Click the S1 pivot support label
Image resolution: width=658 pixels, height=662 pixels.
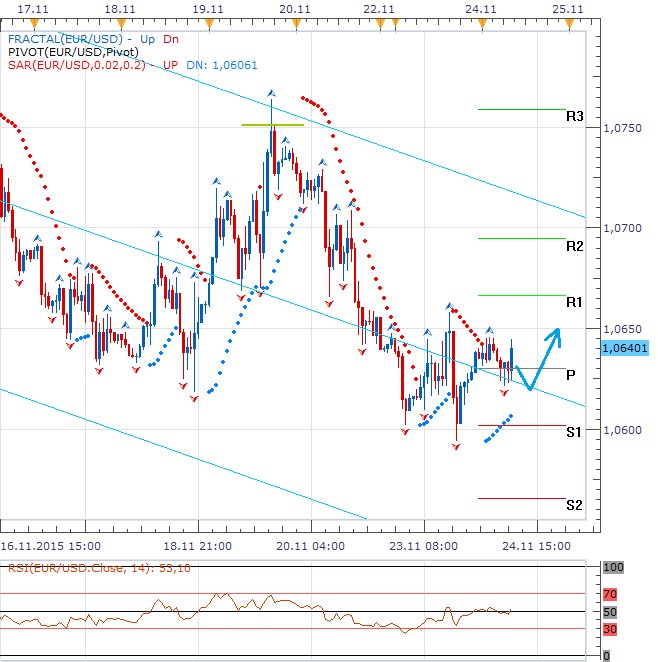click(574, 432)
